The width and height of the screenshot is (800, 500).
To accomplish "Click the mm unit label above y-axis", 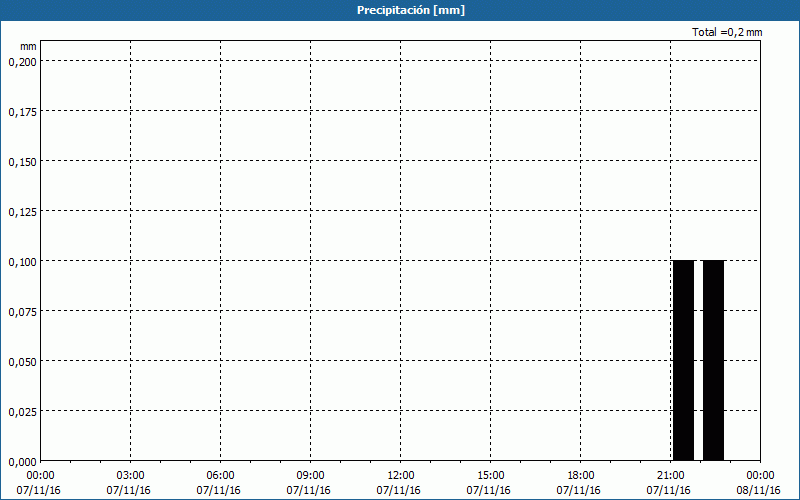I will [x=28, y=46].
